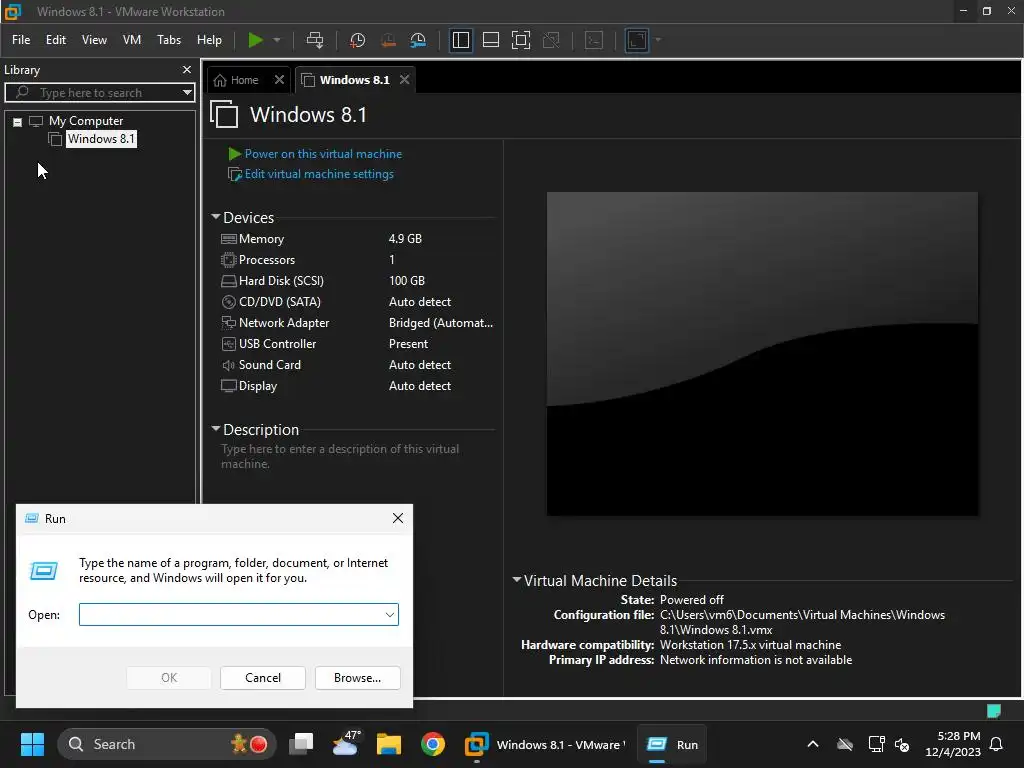Click the Sound Card device

tap(358, 364)
